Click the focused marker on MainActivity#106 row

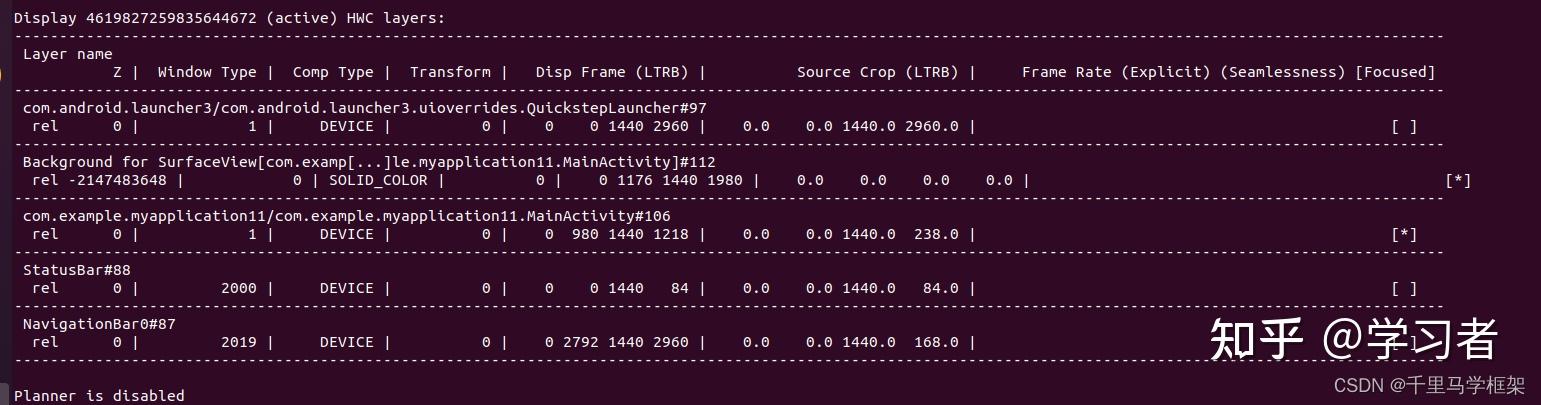click(1404, 234)
